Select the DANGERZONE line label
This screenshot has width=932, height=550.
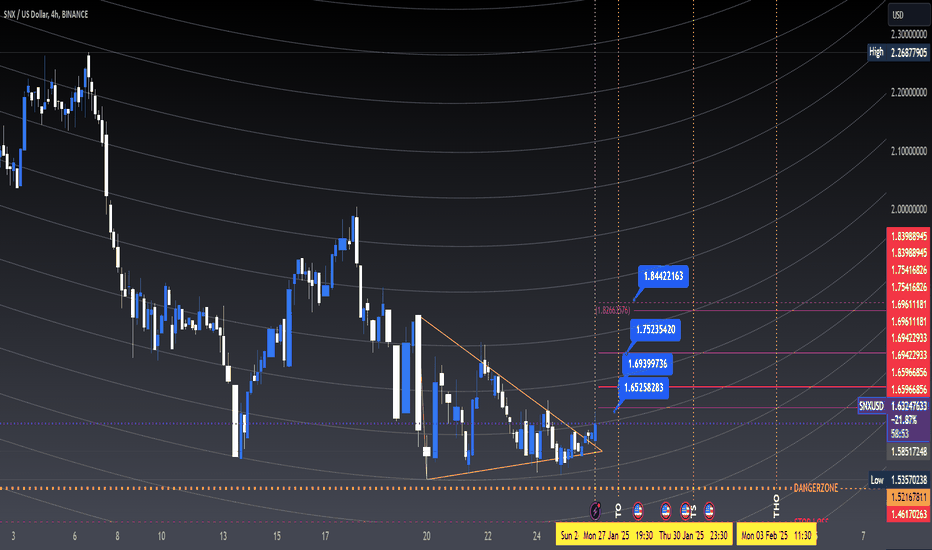click(816, 488)
